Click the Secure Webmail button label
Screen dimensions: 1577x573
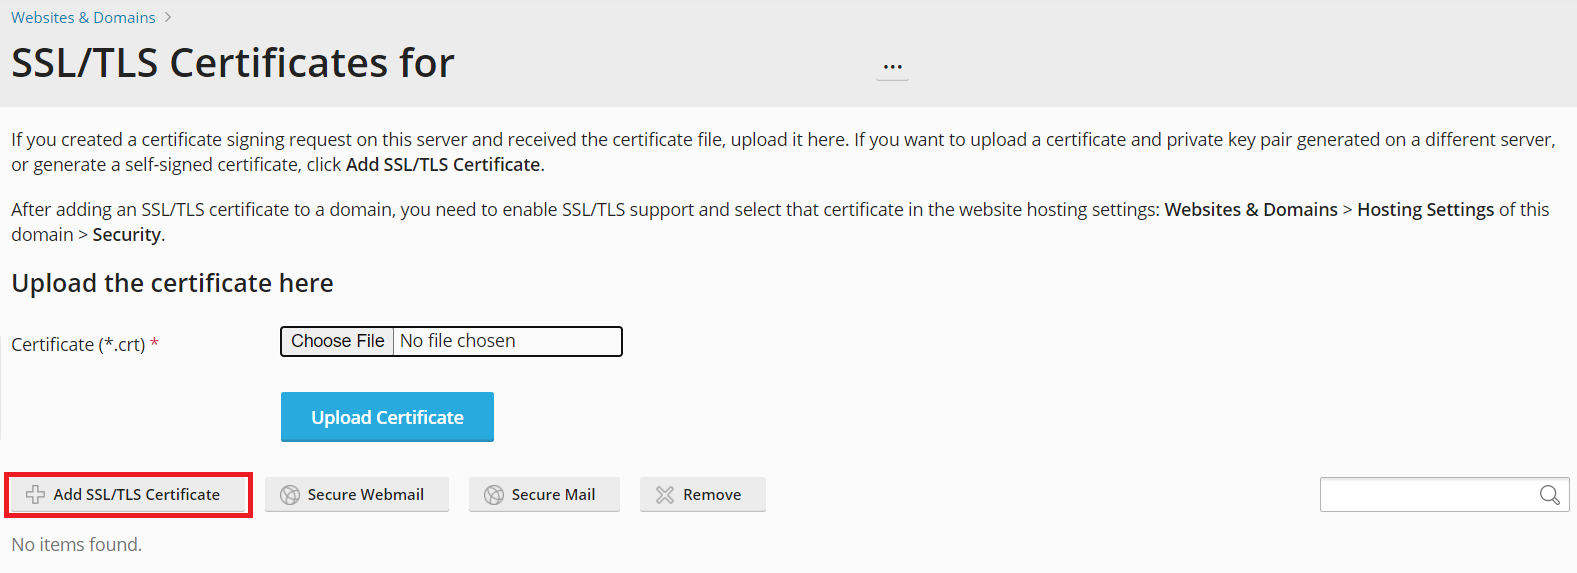point(366,495)
